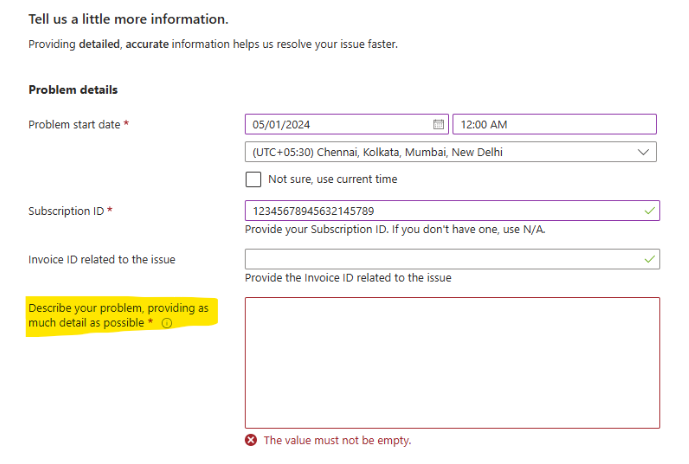
Task: Expand the time zone dropdown chevron
Action: (643, 152)
